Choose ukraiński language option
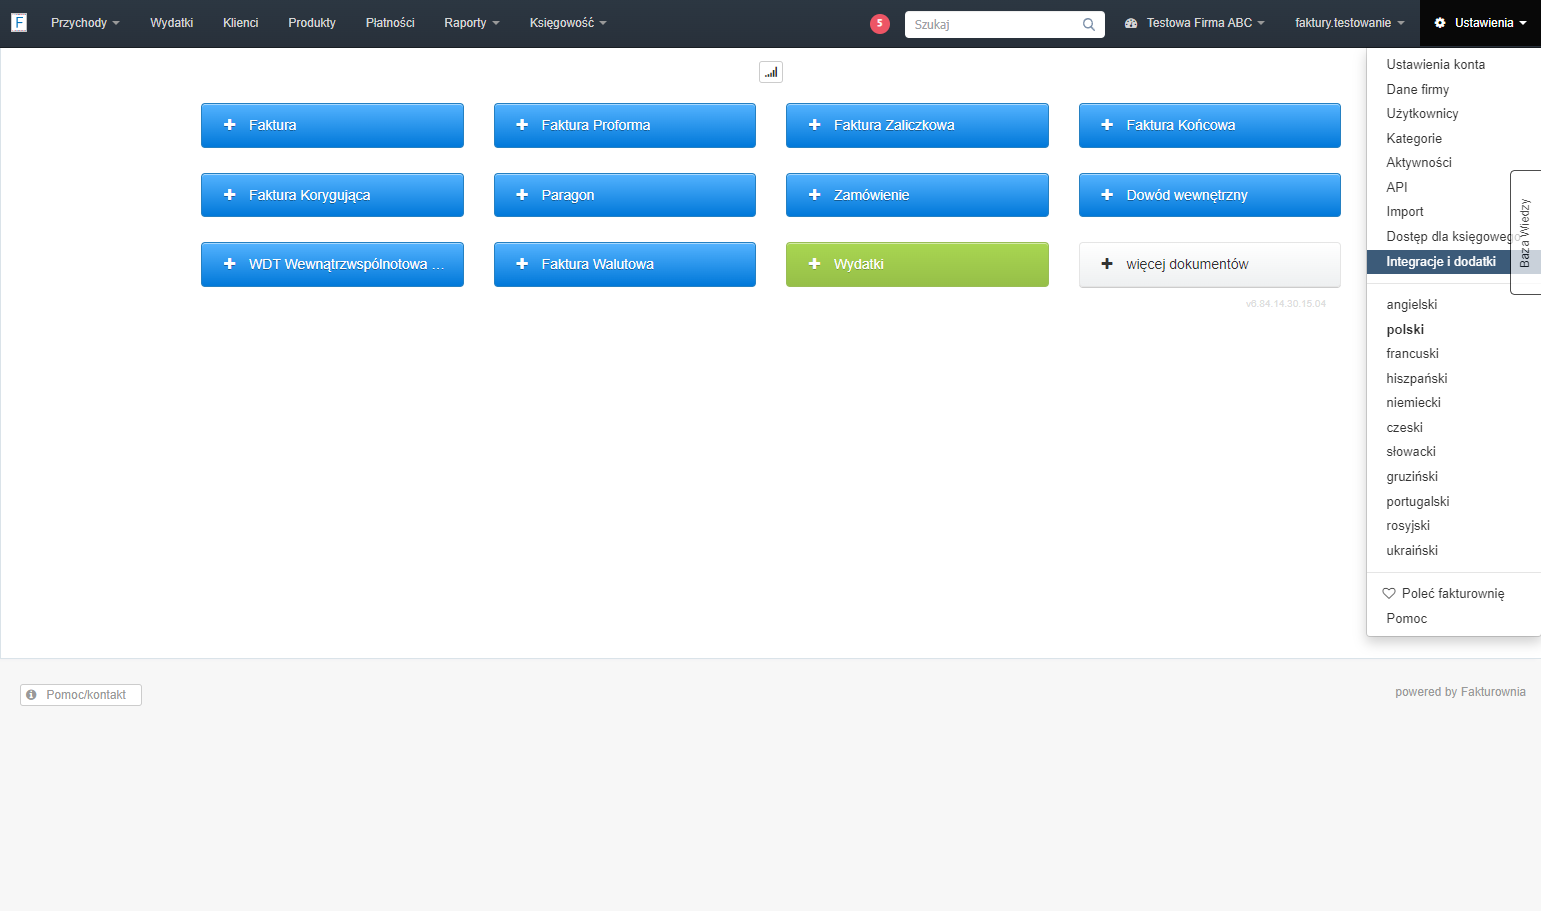This screenshot has height=911, width=1541. tap(1412, 551)
